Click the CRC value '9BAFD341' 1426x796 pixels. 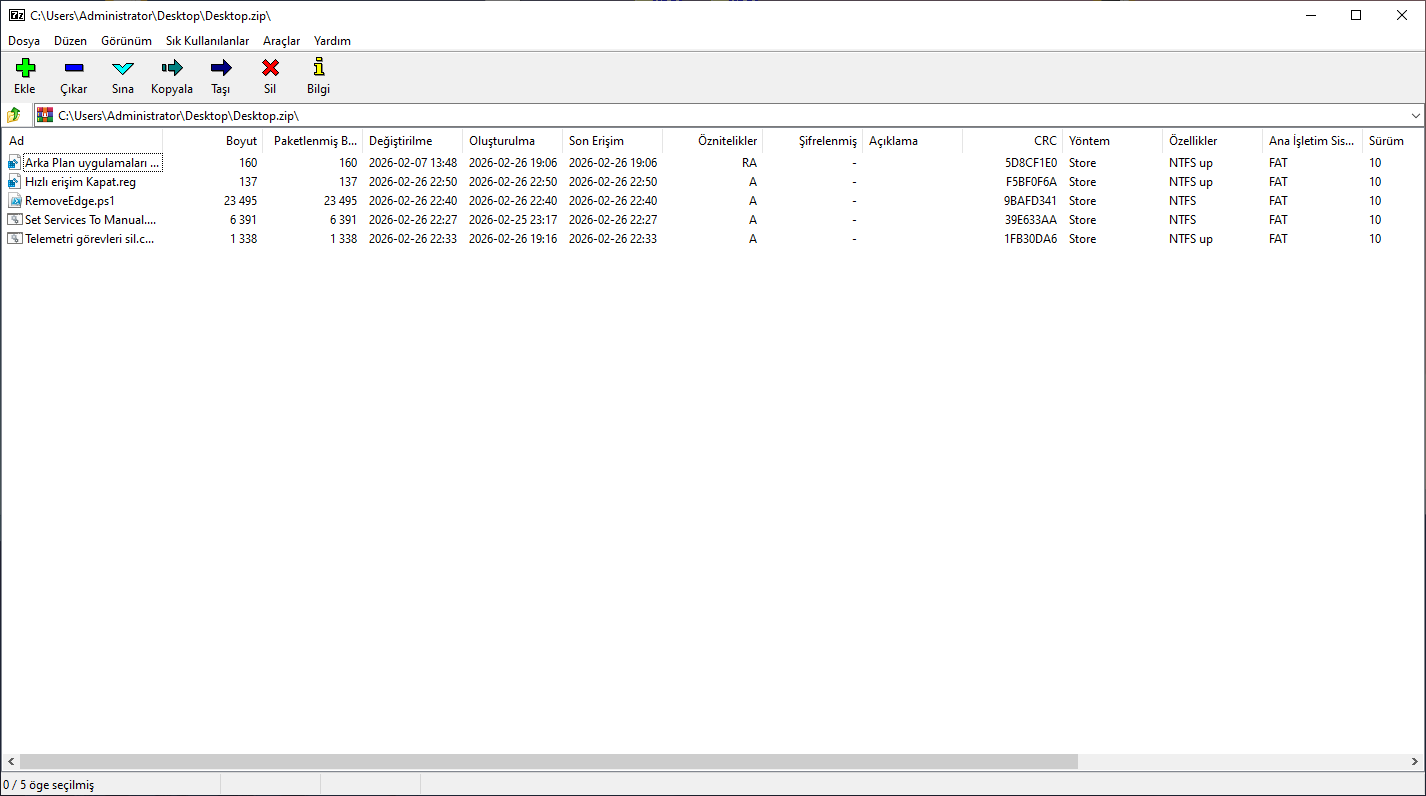click(1031, 201)
